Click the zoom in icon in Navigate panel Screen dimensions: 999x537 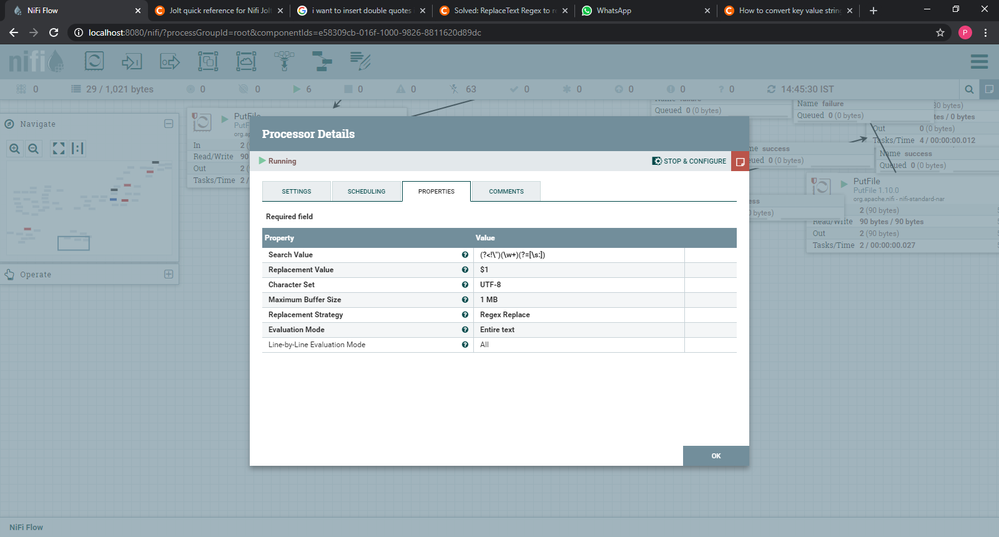coord(15,148)
